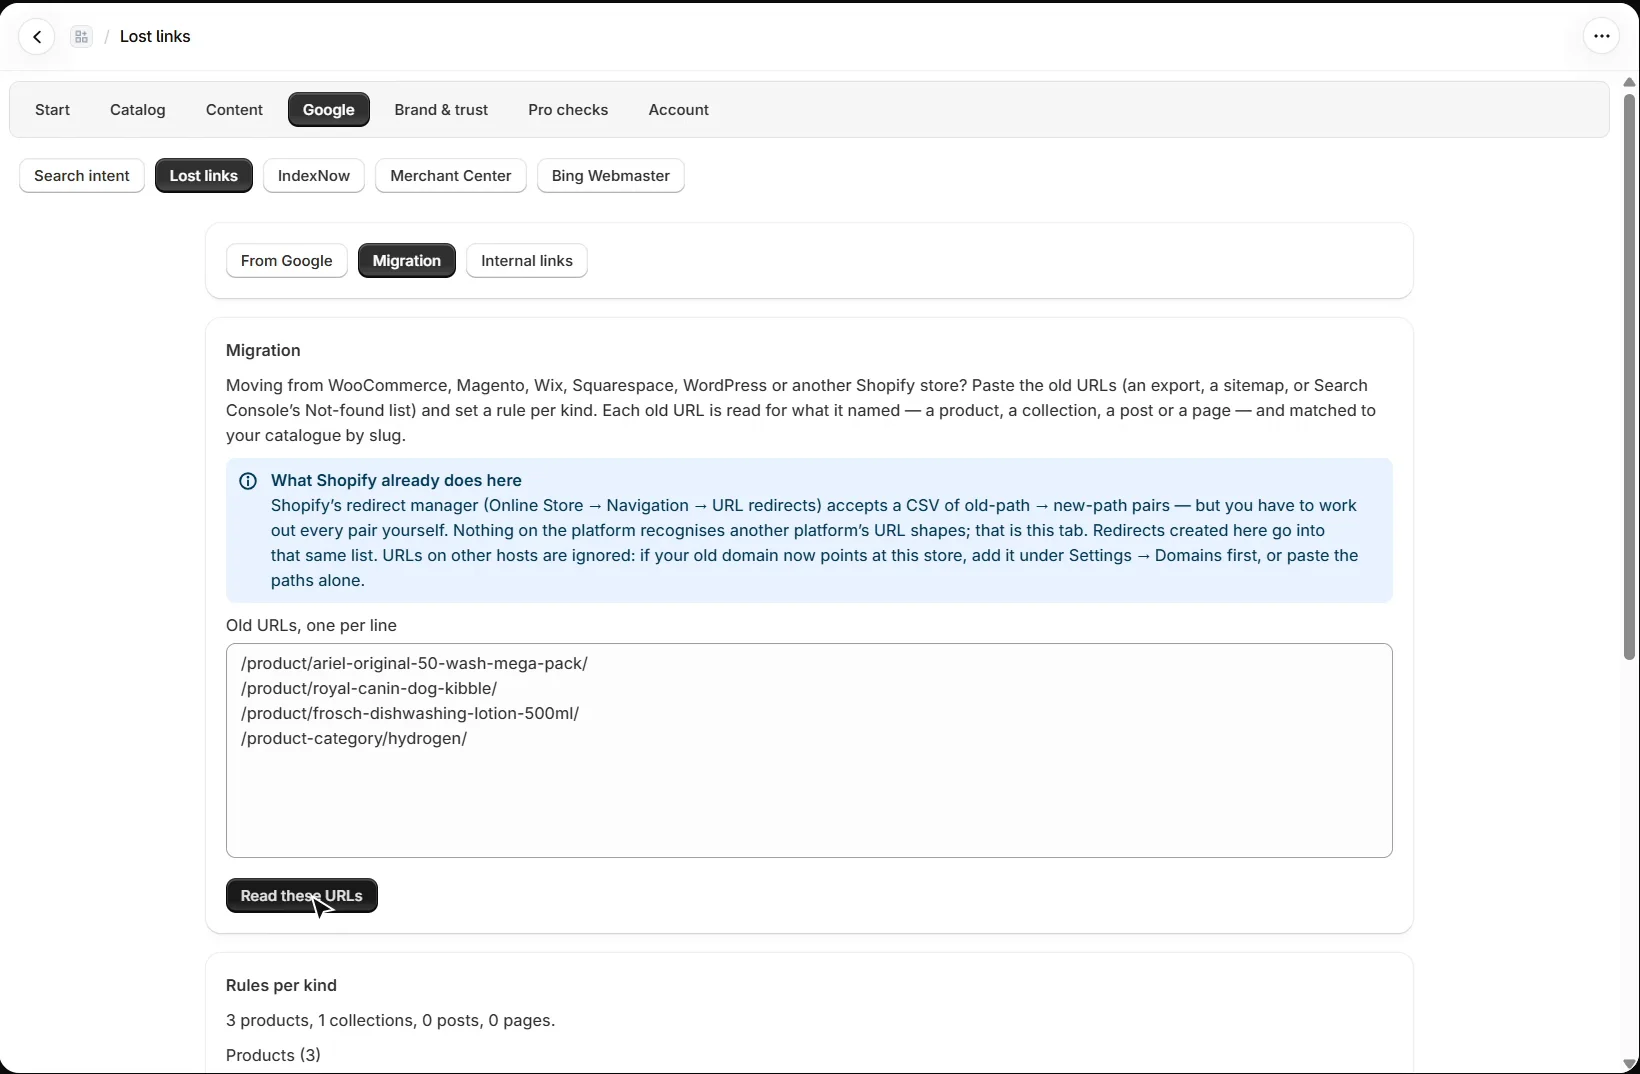1640x1074 pixels.
Task: Click the vertical scrollbar thumb
Action: click(x=1629, y=376)
